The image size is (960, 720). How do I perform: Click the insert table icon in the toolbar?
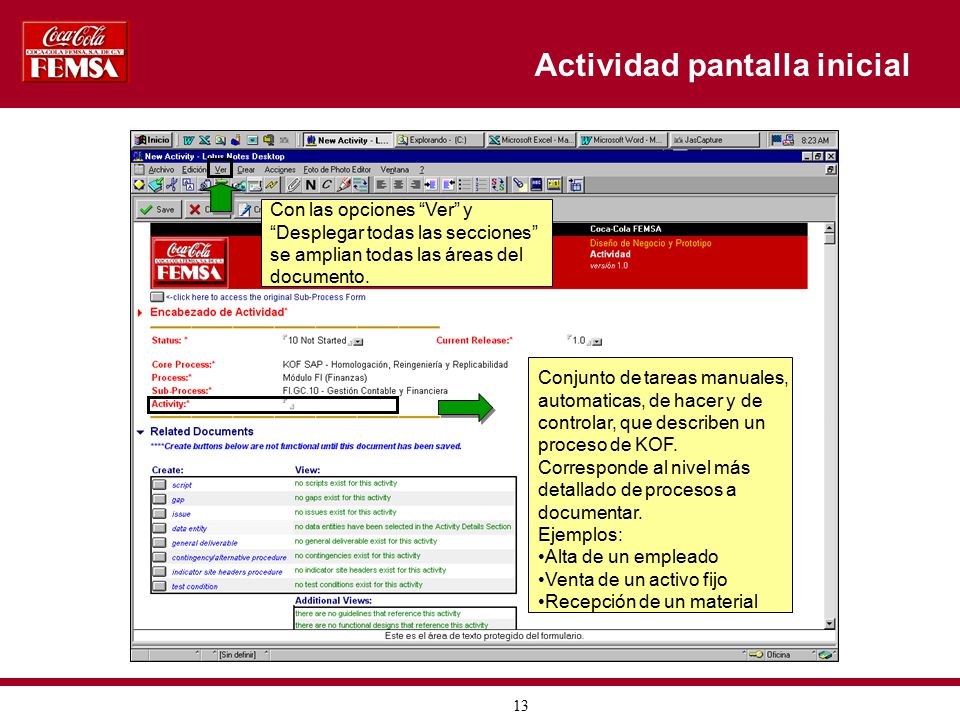(x=576, y=185)
